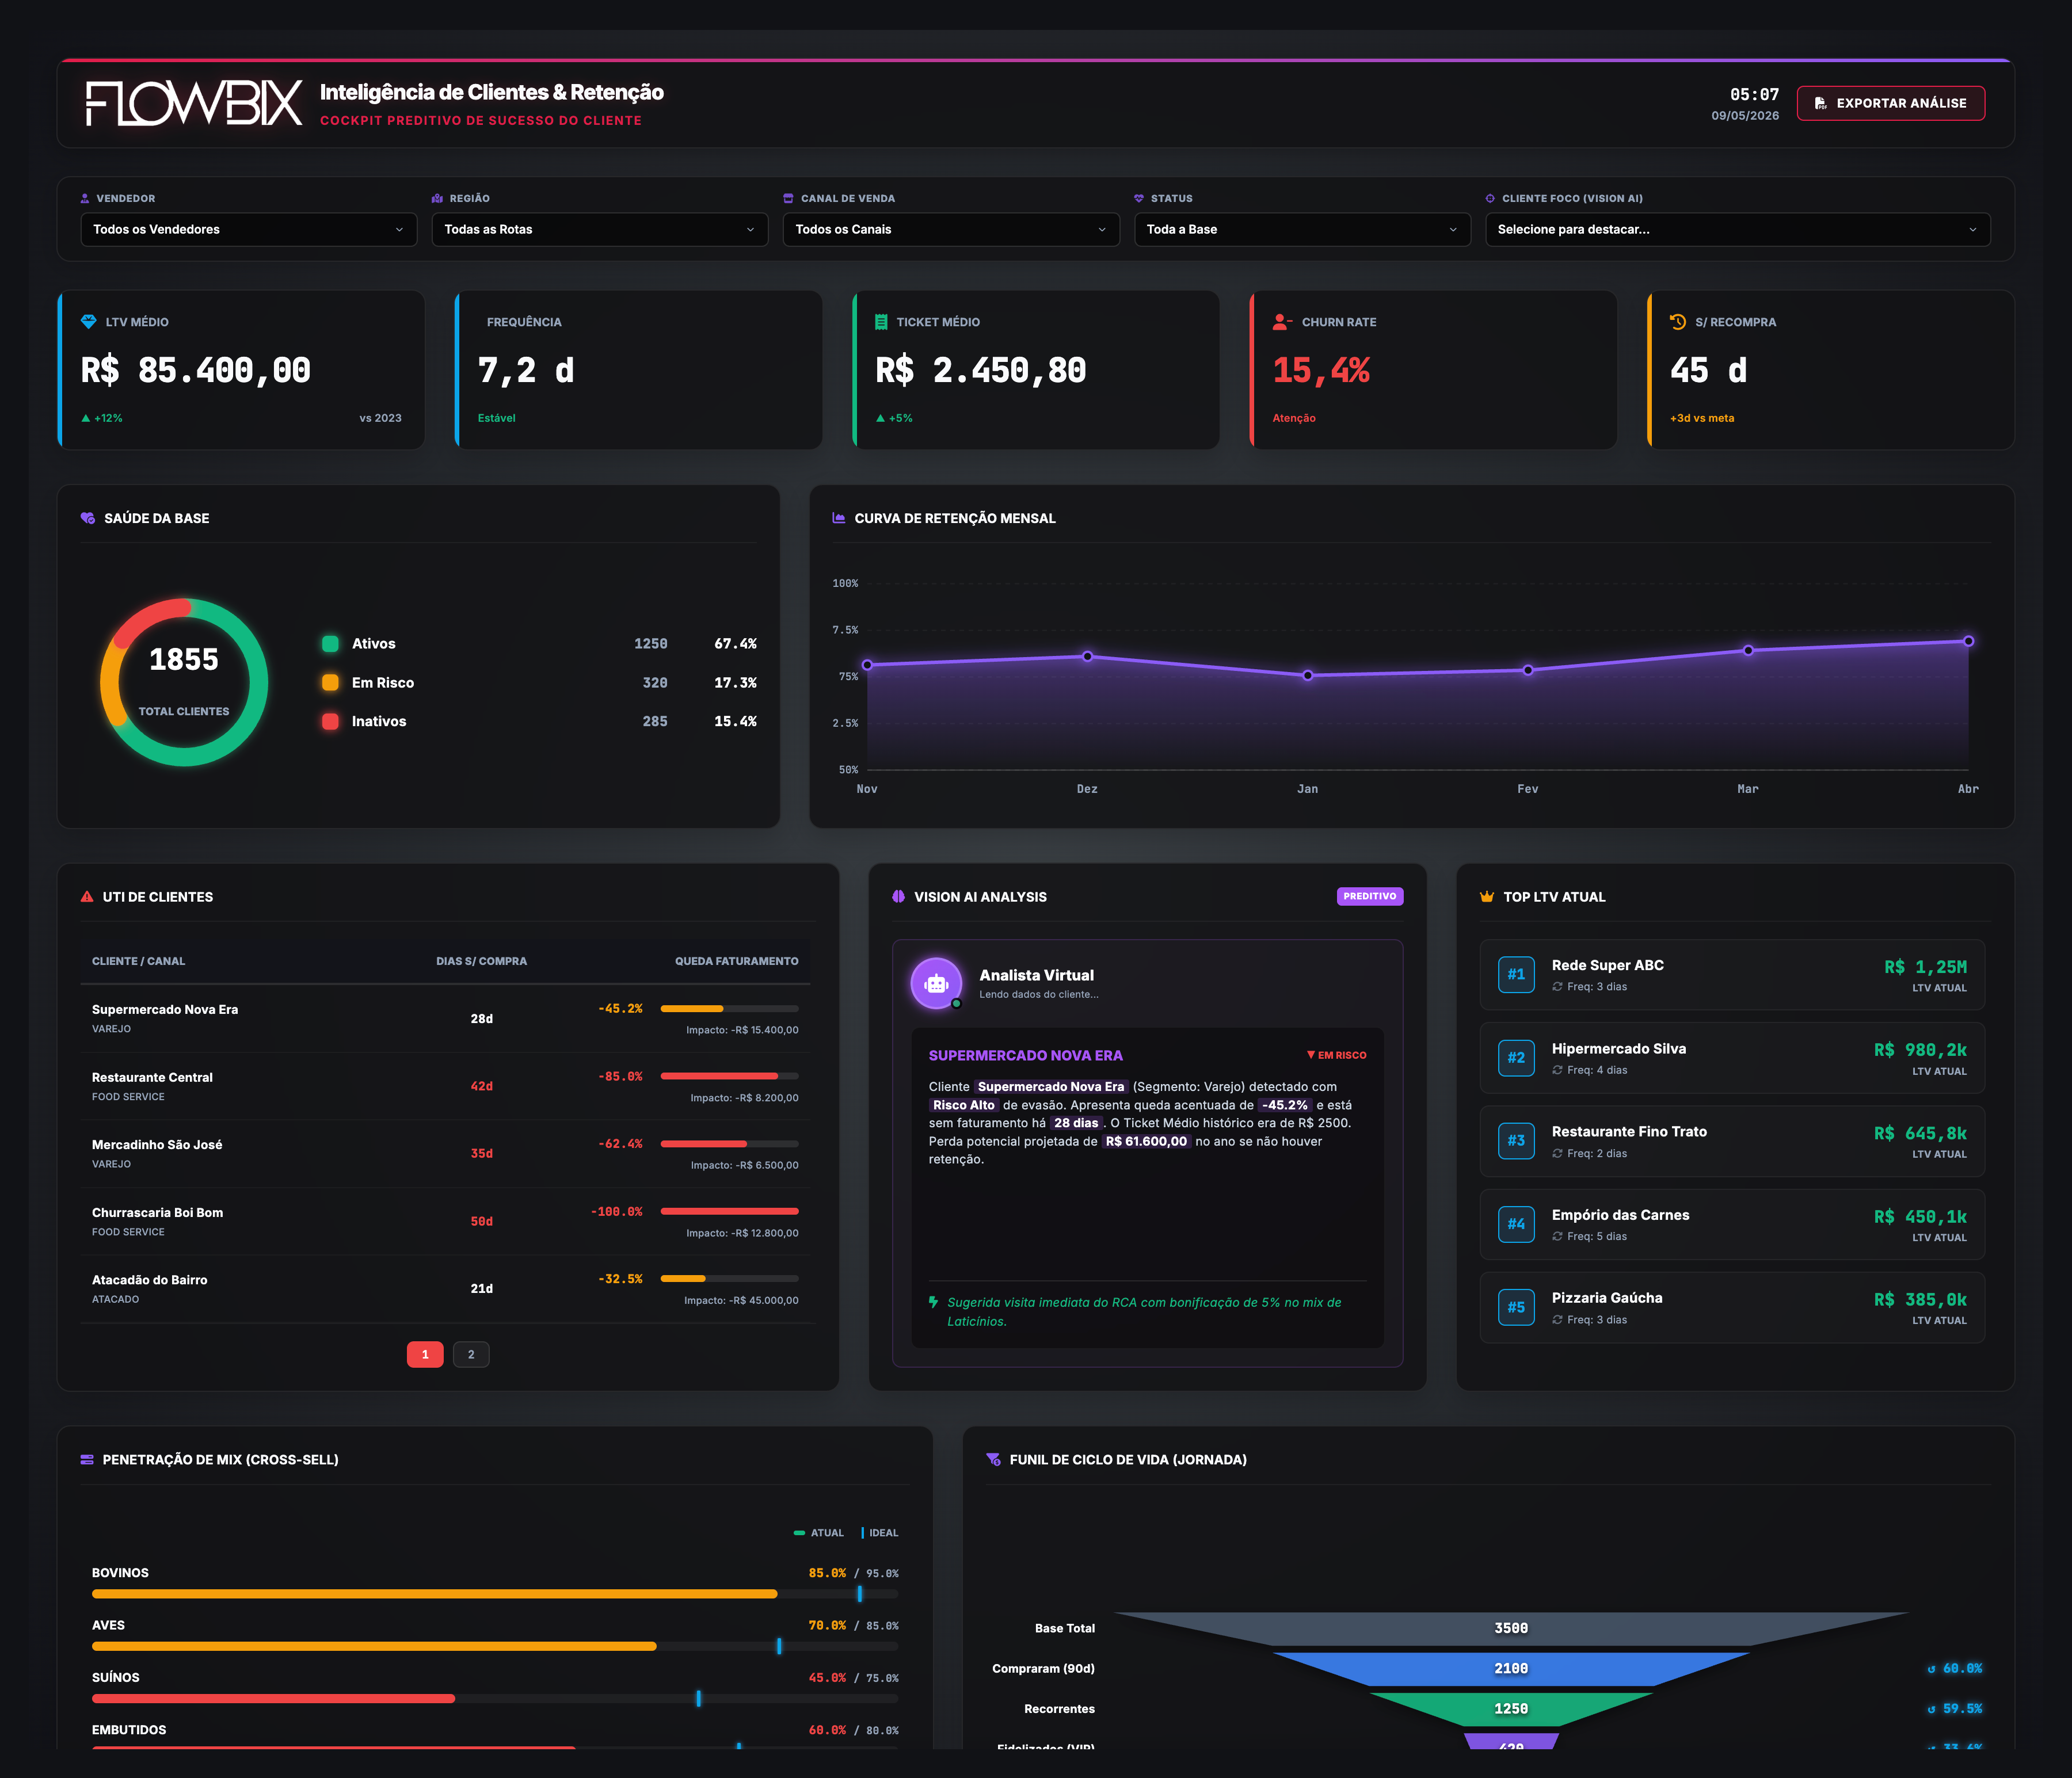Click the Região map icon
This screenshot has height=1778, width=2072.
(x=437, y=198)
